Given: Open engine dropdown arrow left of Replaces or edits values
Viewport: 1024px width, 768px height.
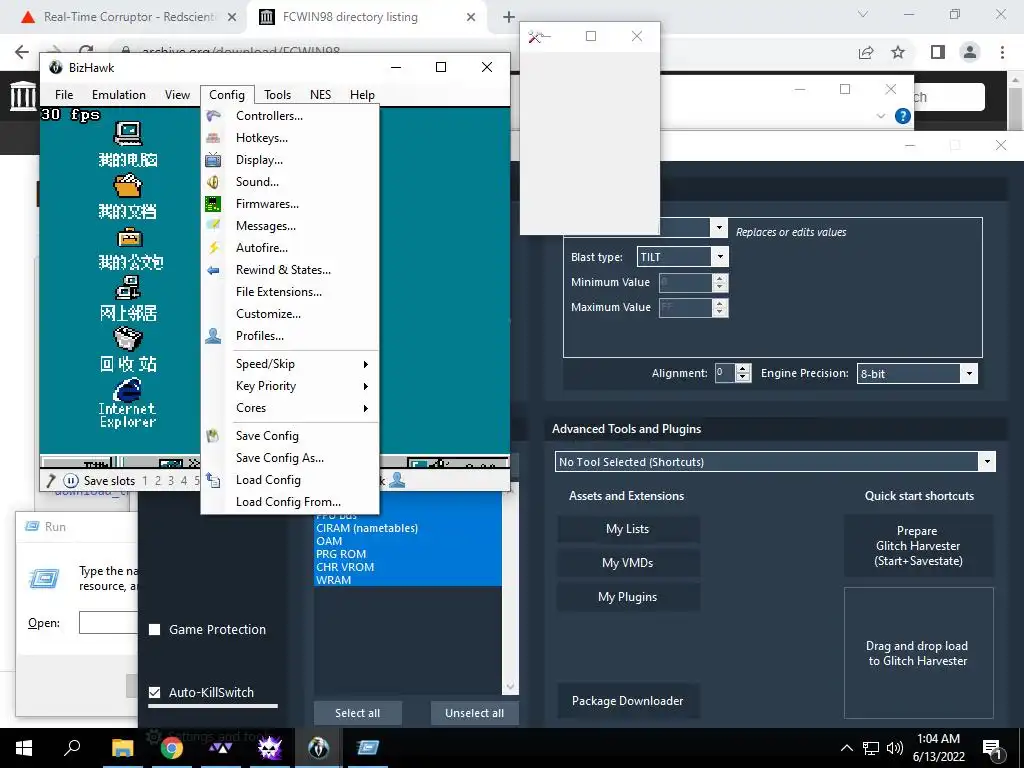Looking at the screenshot, I should click(719, 227).
